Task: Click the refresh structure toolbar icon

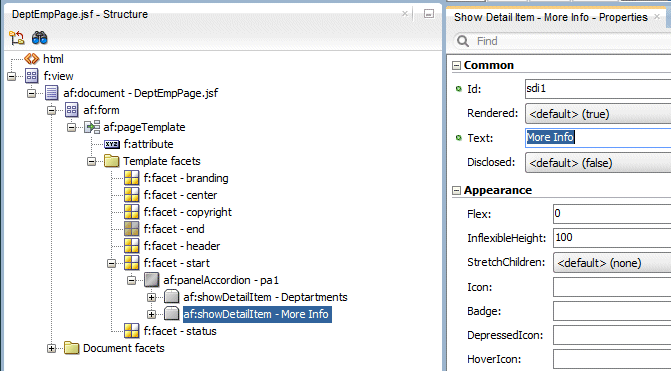Action: coord(17,38)
